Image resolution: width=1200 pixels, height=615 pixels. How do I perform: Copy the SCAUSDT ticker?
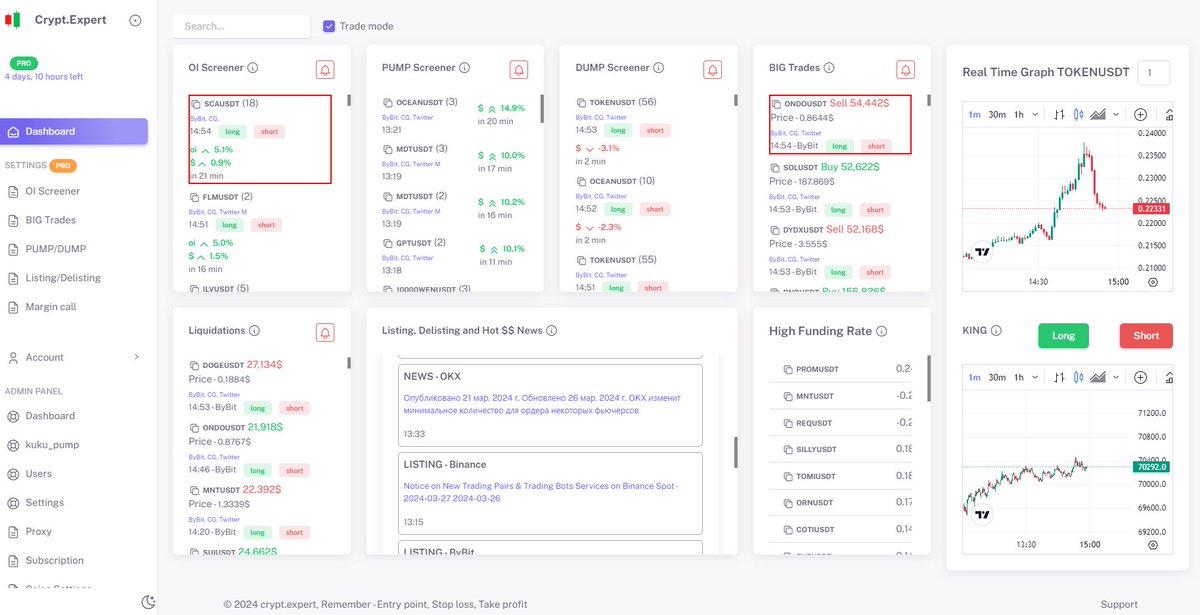click(x=196, y=104)
